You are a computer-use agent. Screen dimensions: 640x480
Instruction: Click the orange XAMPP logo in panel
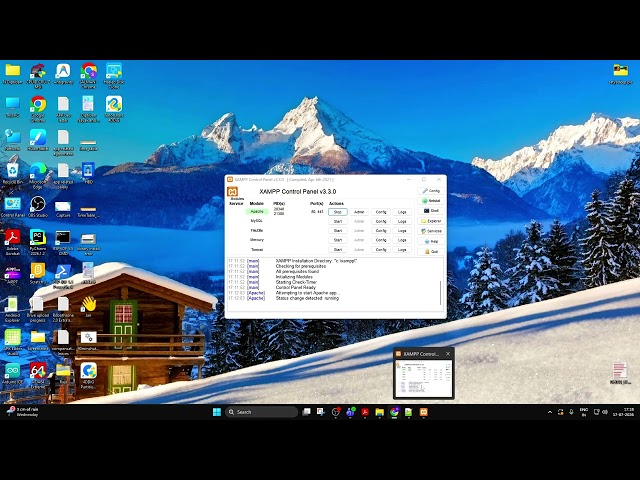[233, 191]
